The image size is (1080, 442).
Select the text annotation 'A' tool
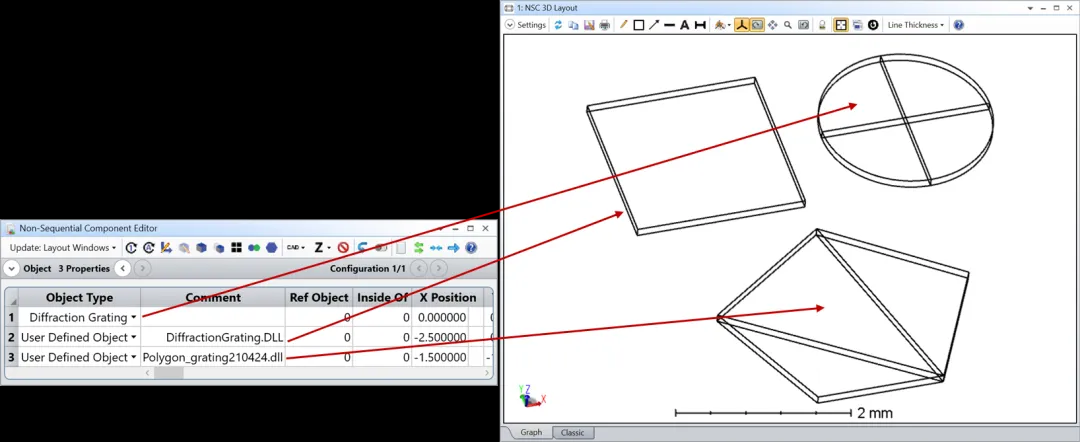[685, 25]
